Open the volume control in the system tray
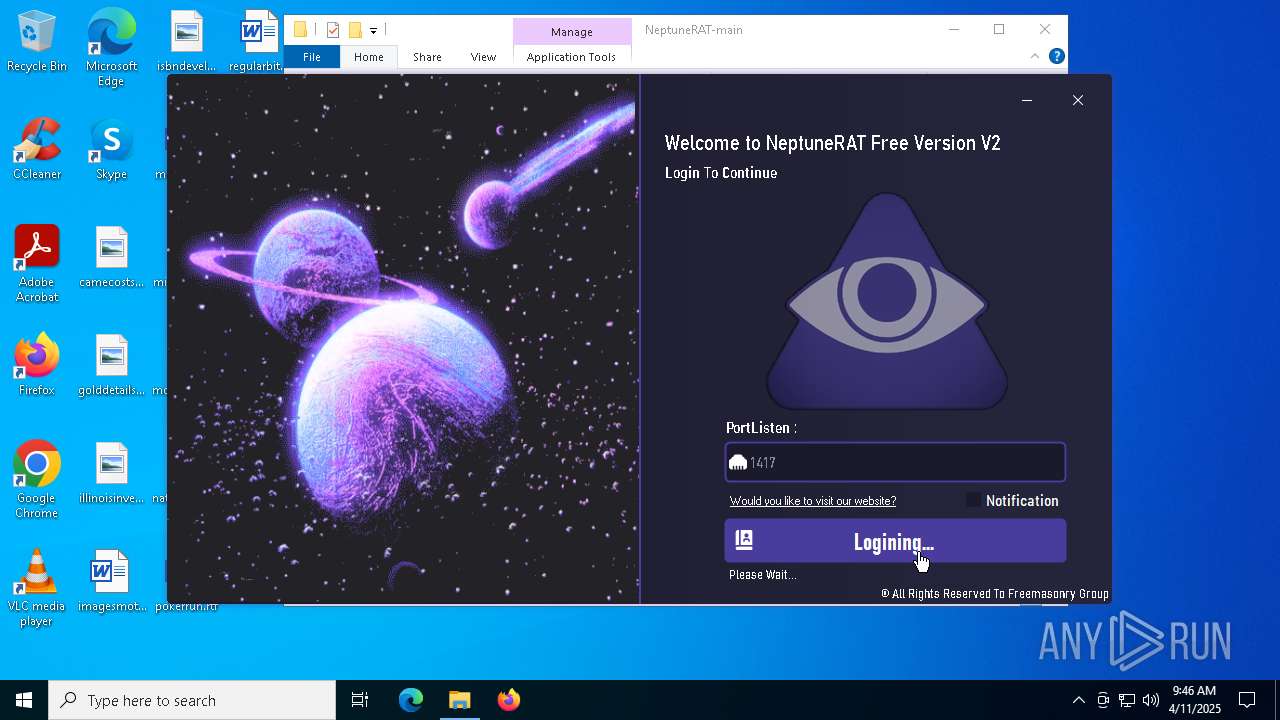Viewport: 1280px width, 720px height. 1151,700
